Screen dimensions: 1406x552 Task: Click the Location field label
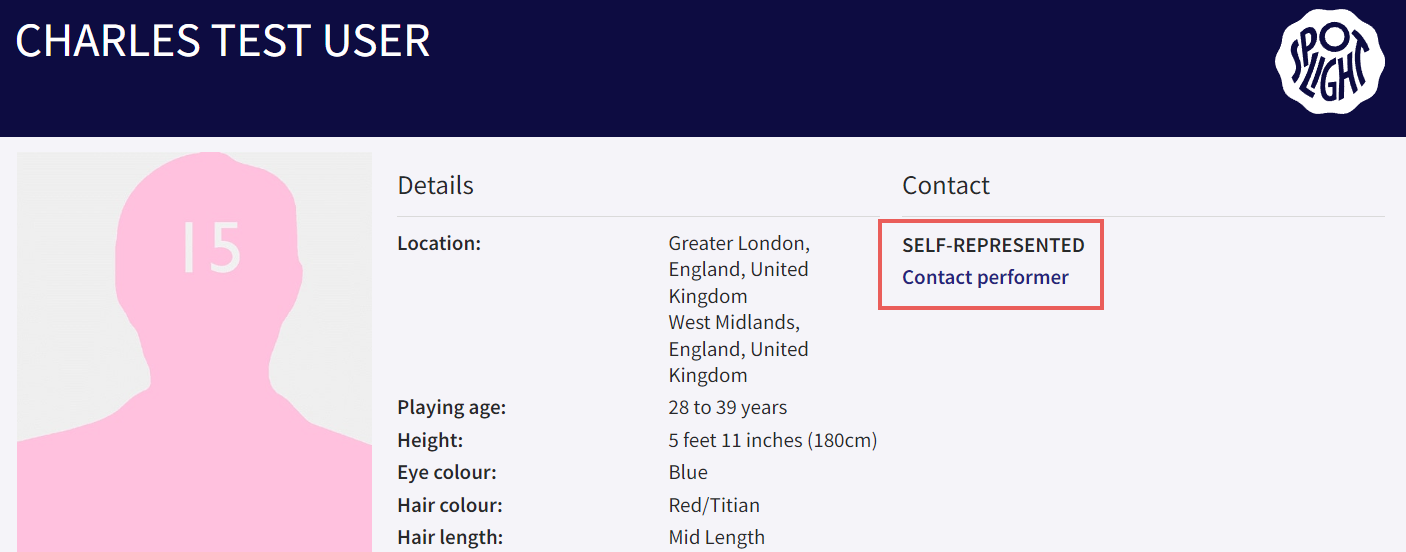[x=439, y=243]
